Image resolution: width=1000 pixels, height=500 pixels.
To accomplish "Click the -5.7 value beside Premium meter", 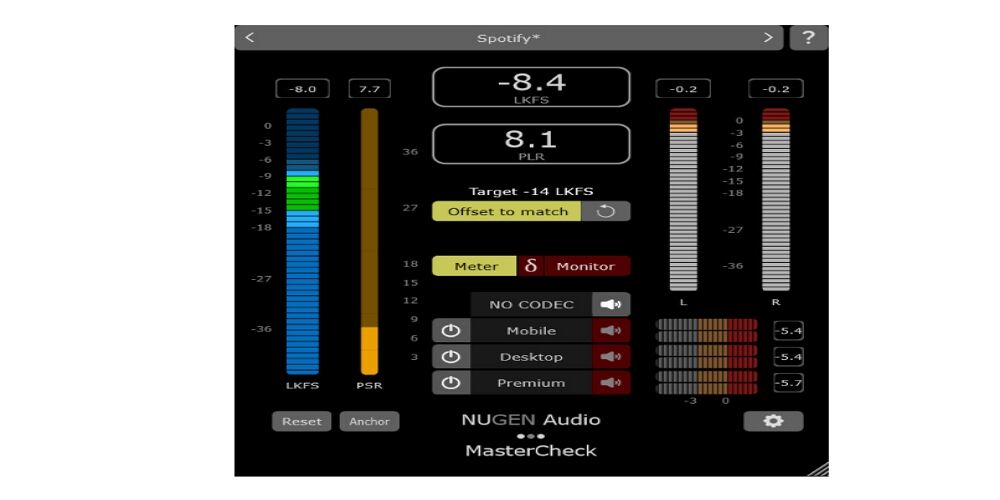I will pyautogui.click(x=788, y=383).
